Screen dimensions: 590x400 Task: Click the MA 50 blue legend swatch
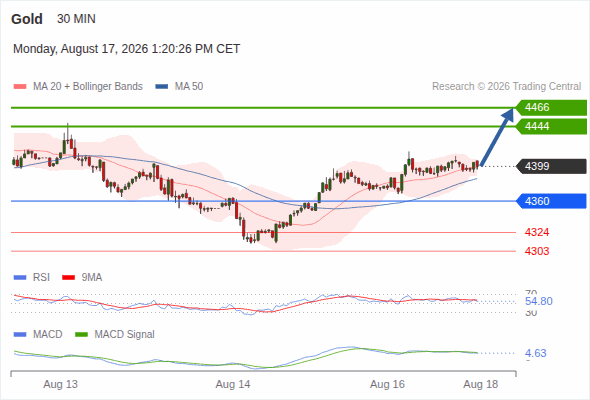coord(162,87)
